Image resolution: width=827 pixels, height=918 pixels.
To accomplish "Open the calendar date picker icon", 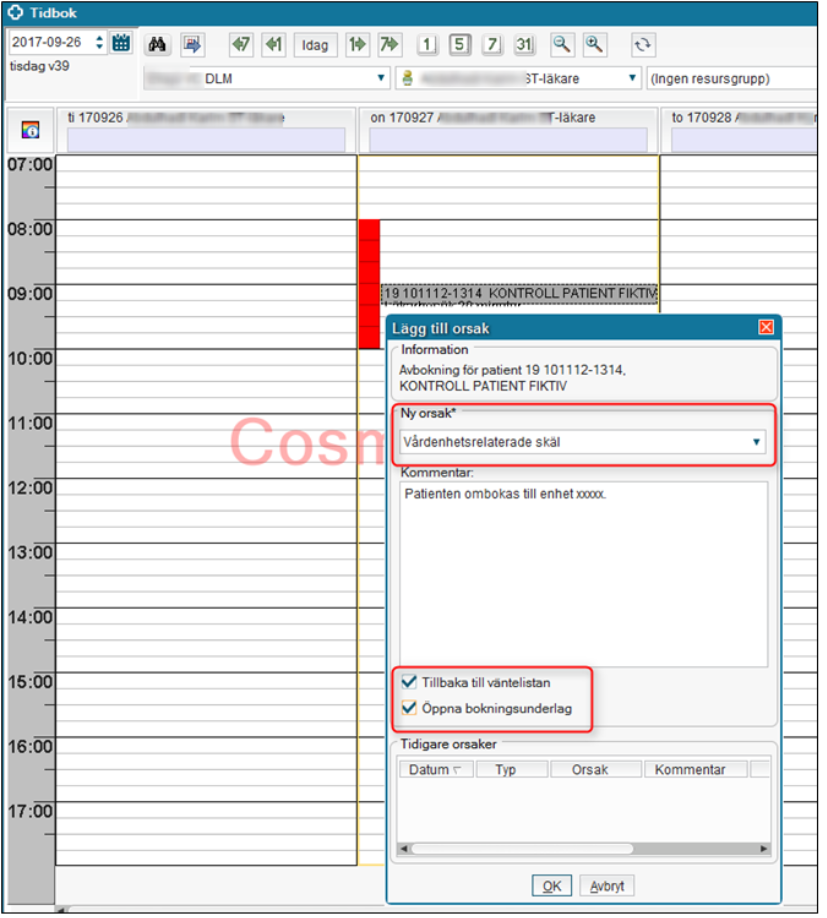I will tap(121, 43).
